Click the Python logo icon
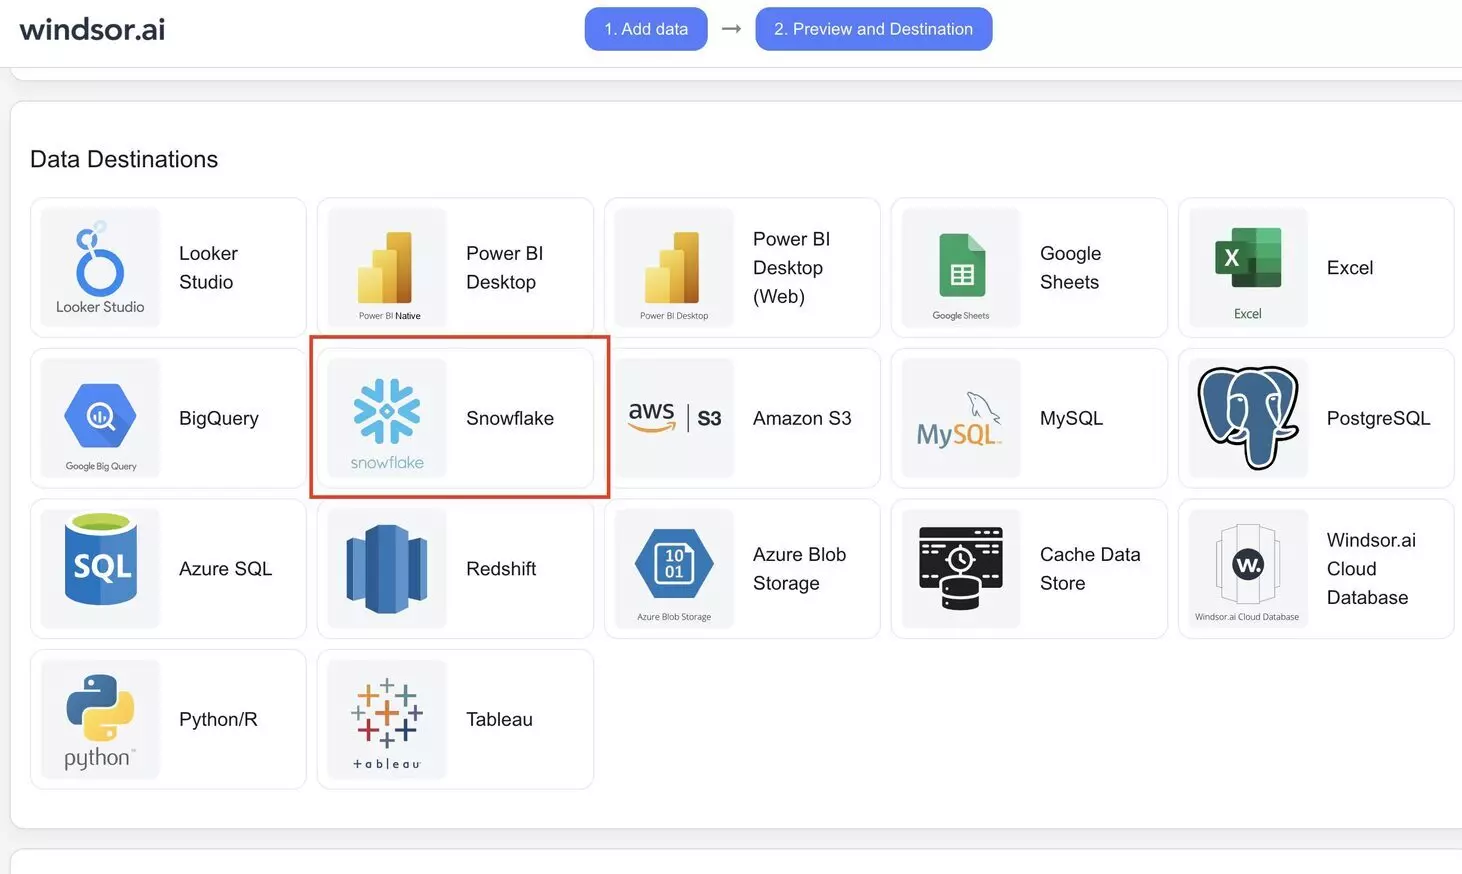This screenshot has height=874, width=1462. (100, 719)
